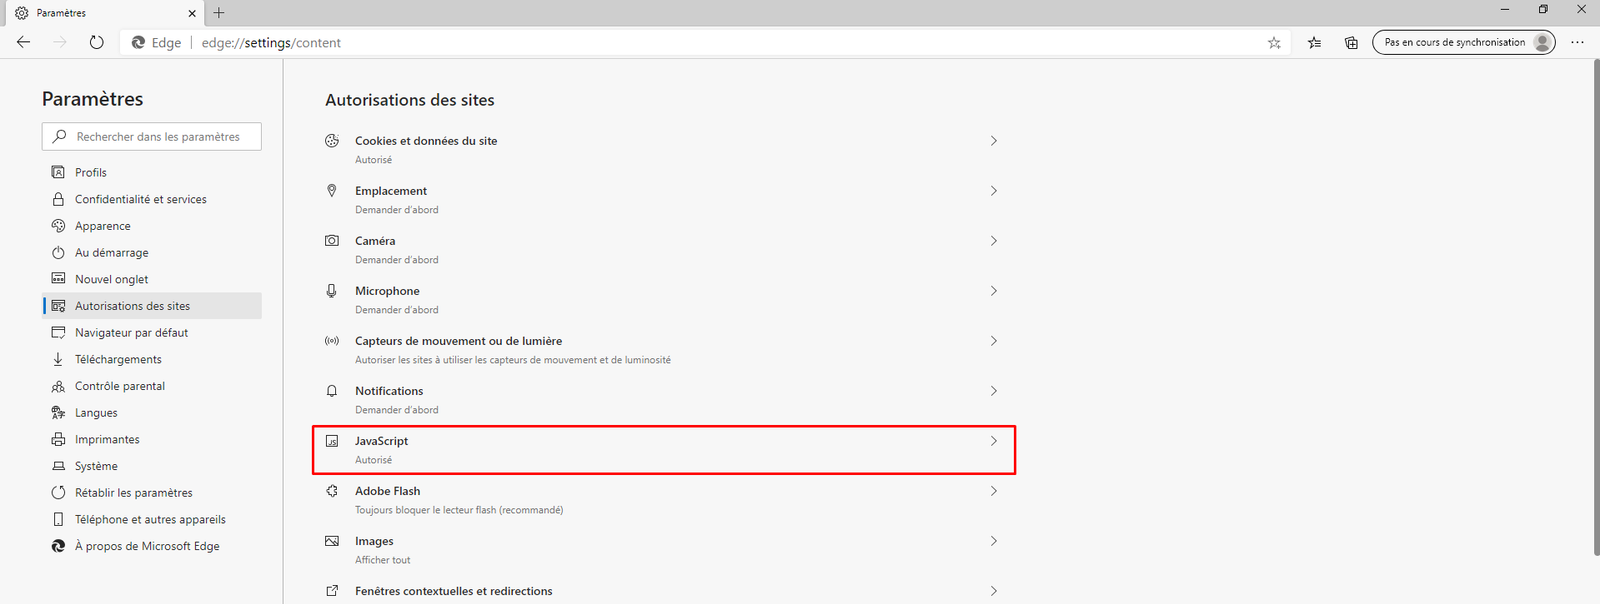
Task: Click the back navigation arrow
Action: coord(24,42)
